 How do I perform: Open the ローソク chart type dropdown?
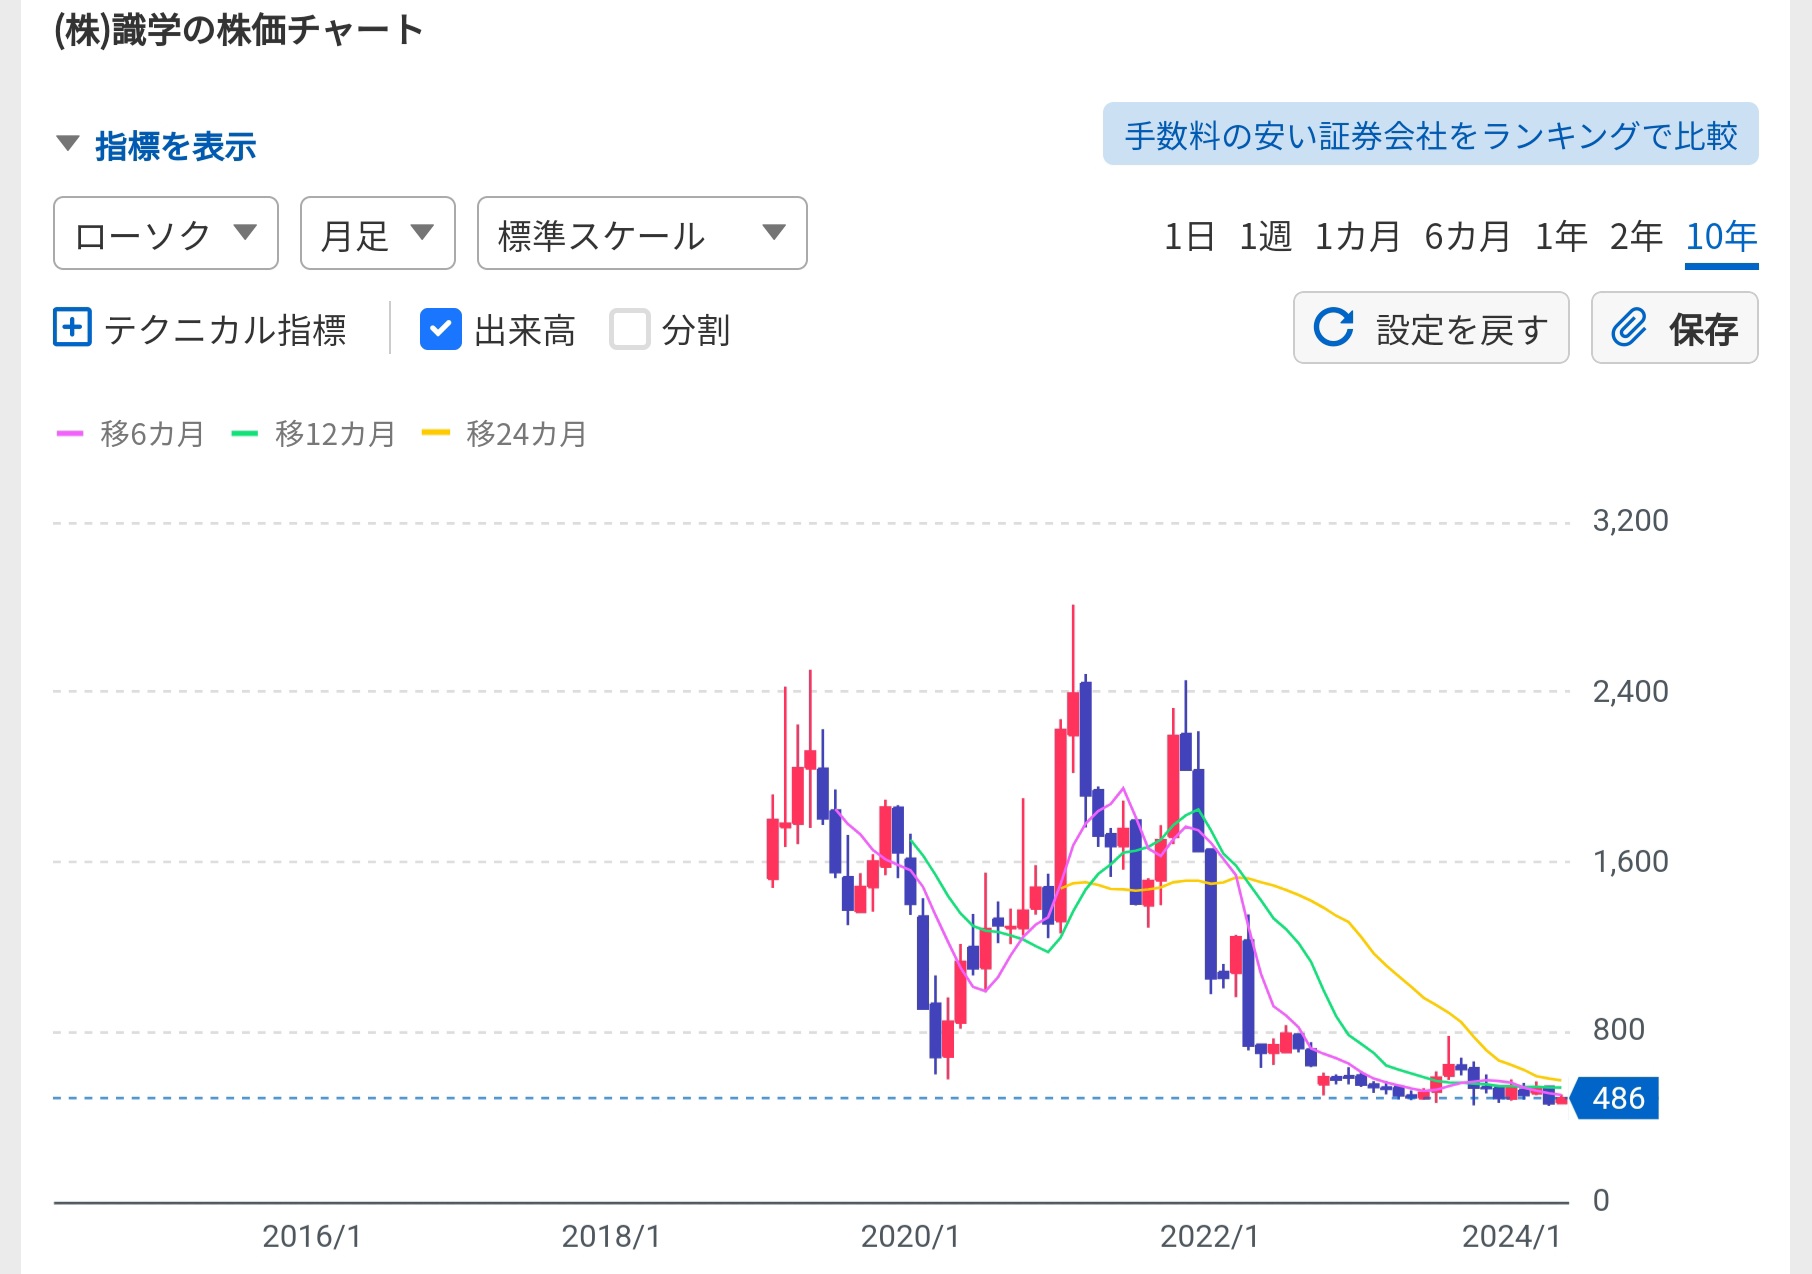click(166, 233)
